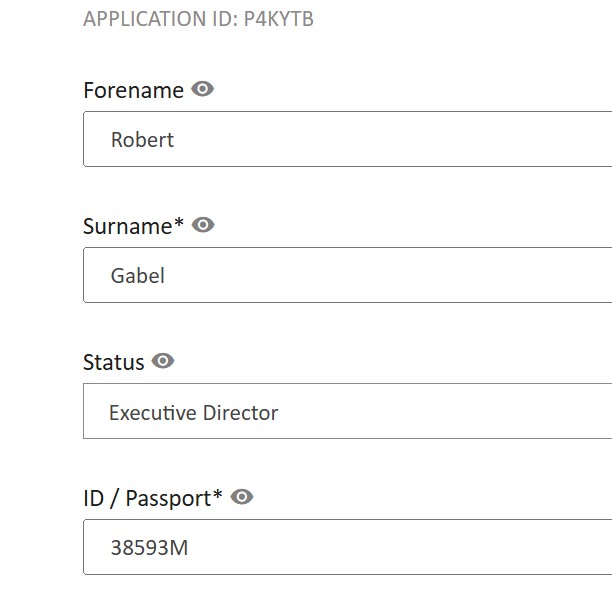Click the APPLICATION ID header text
This screenshot has width=612, height=595.
(x=198, y=19)
